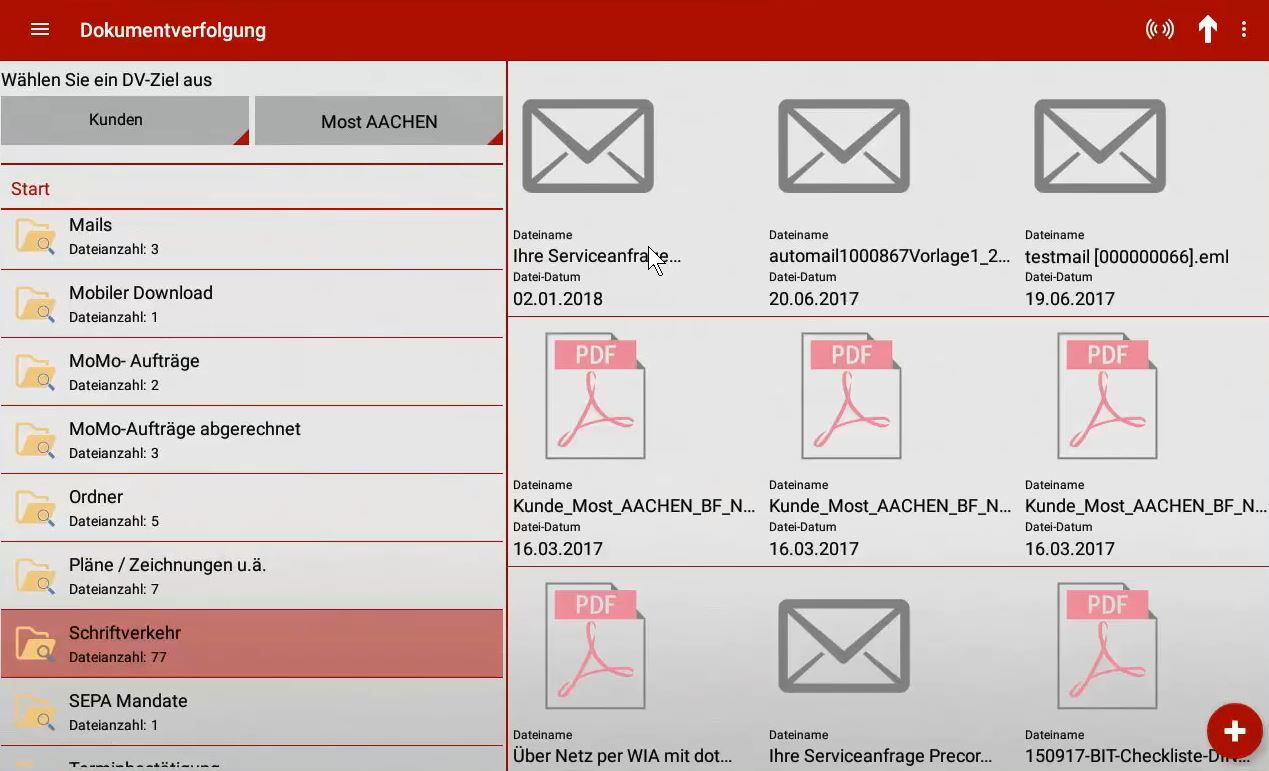This screenshot has height=771, width=1269.
Task: Click 'Dateianzahl: 7' under Pläne / Zeichnungen
Action: 114,589
